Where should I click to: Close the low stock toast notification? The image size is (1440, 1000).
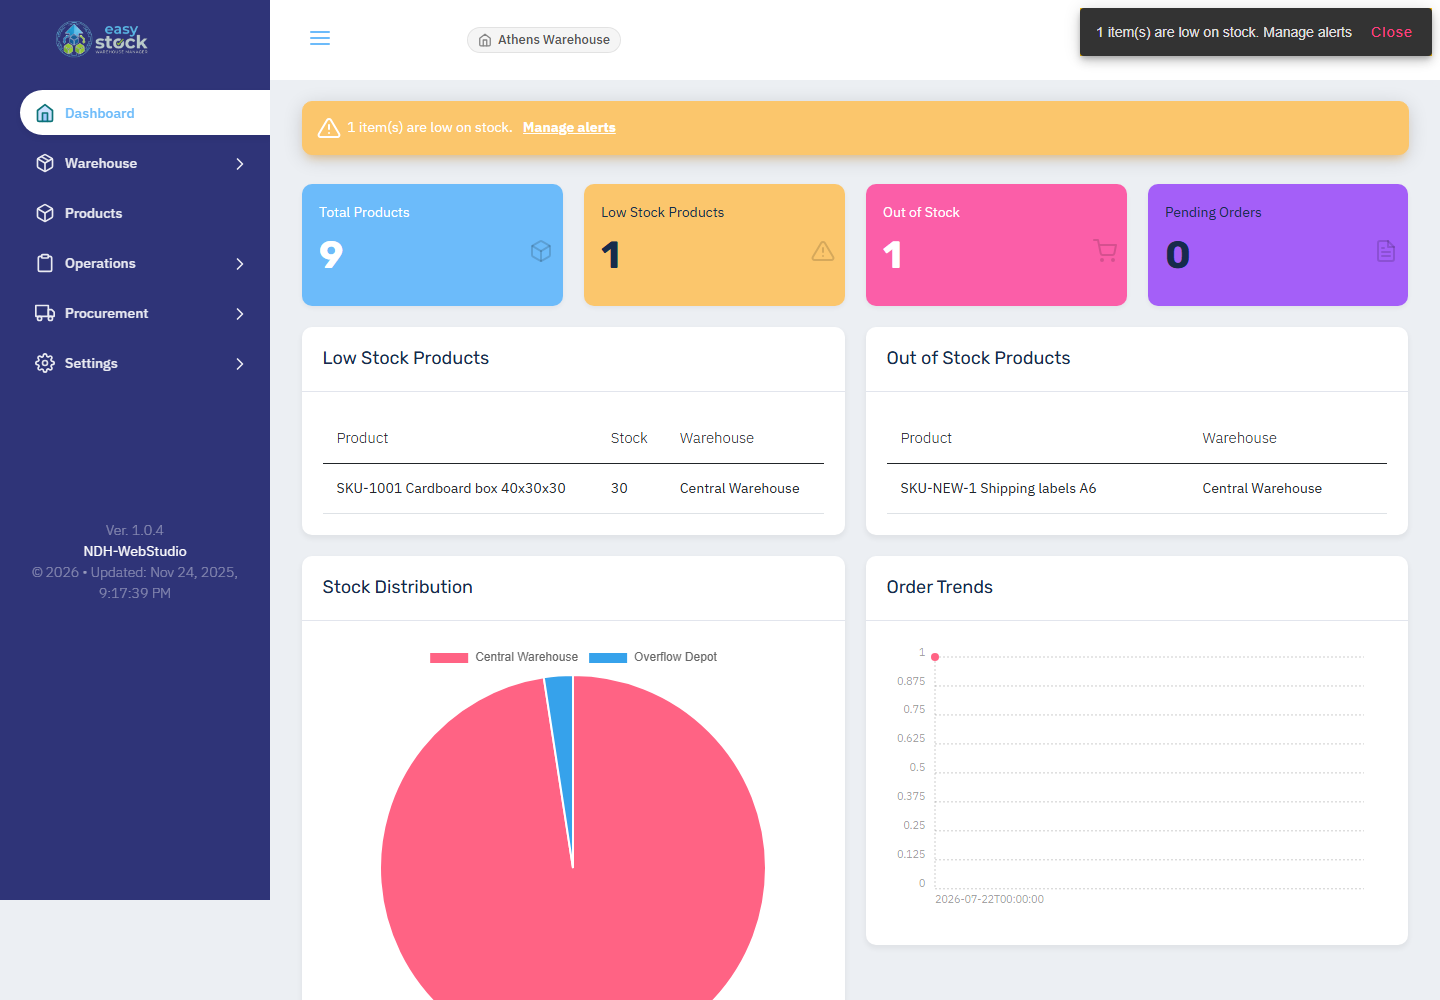[x=1391, y=32]
